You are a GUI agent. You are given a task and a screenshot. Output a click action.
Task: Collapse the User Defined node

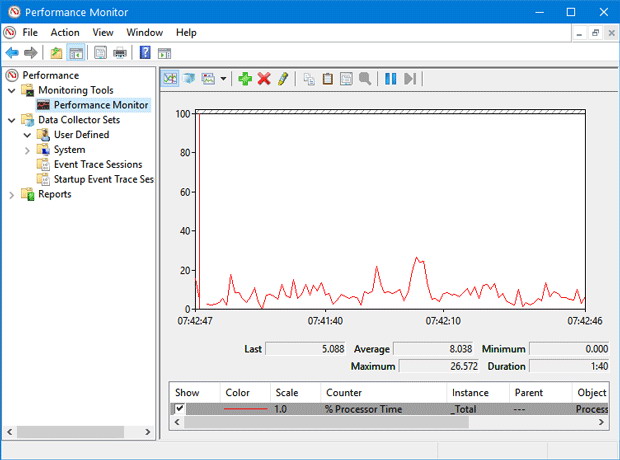tap(27, 135)
